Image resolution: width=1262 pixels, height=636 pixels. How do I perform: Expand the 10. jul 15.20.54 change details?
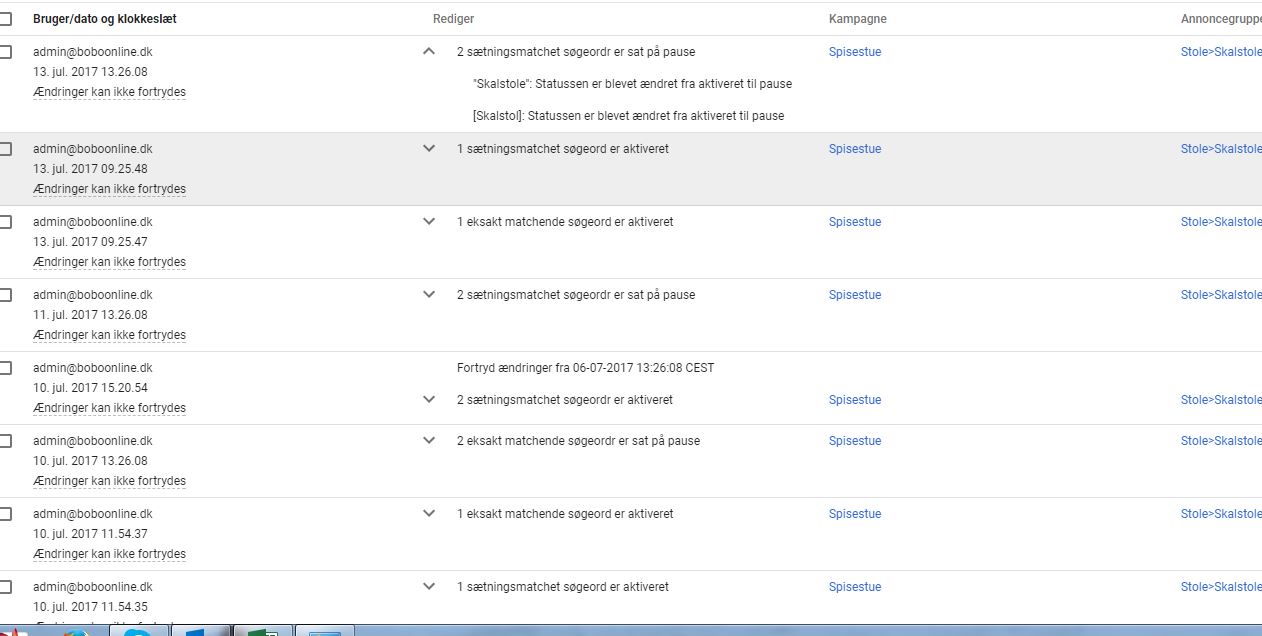point(429,400)
